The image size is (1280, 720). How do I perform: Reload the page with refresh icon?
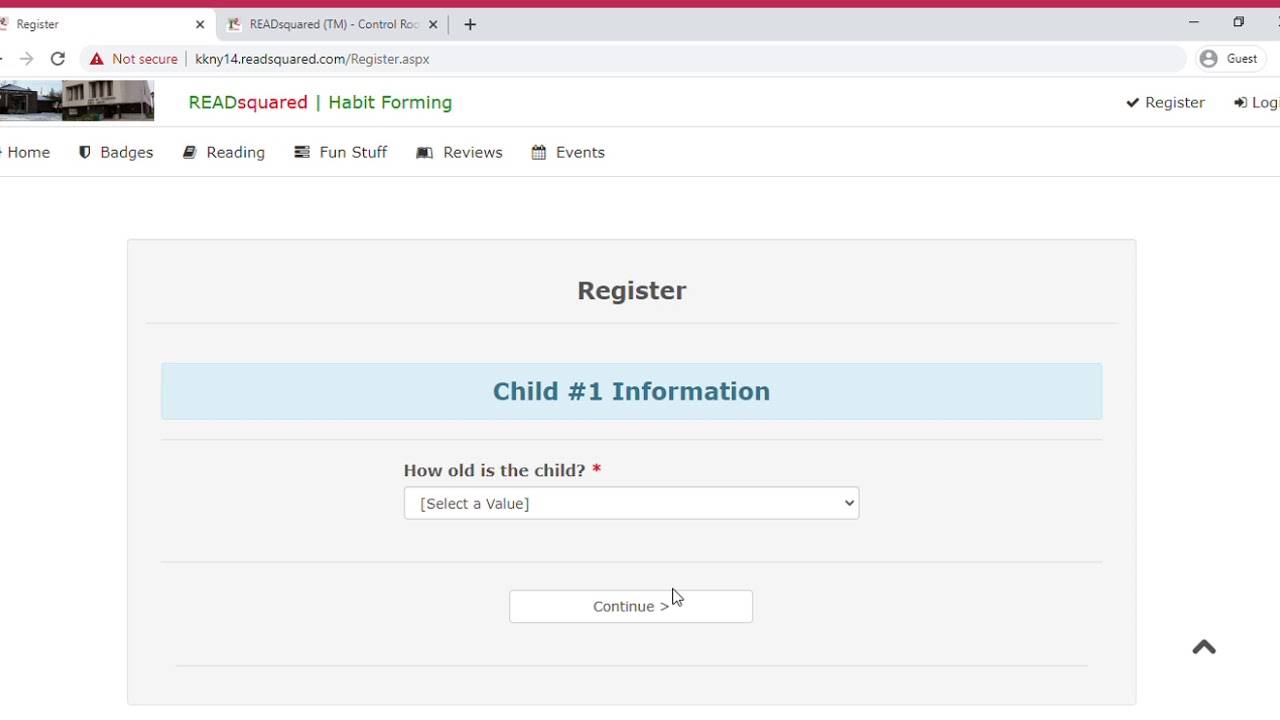pyautogui.click(x=58, y=59)
